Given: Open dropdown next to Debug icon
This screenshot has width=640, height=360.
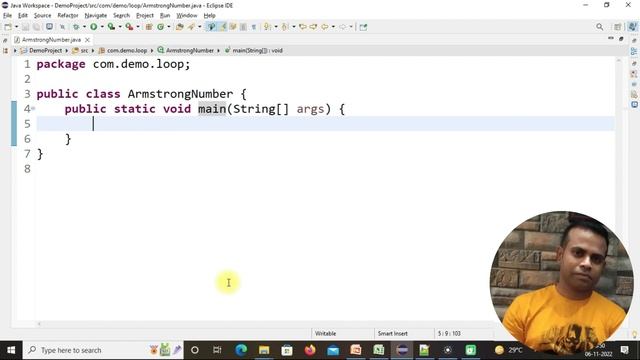Looking at the screenshot, I should (x=84, y=27).
